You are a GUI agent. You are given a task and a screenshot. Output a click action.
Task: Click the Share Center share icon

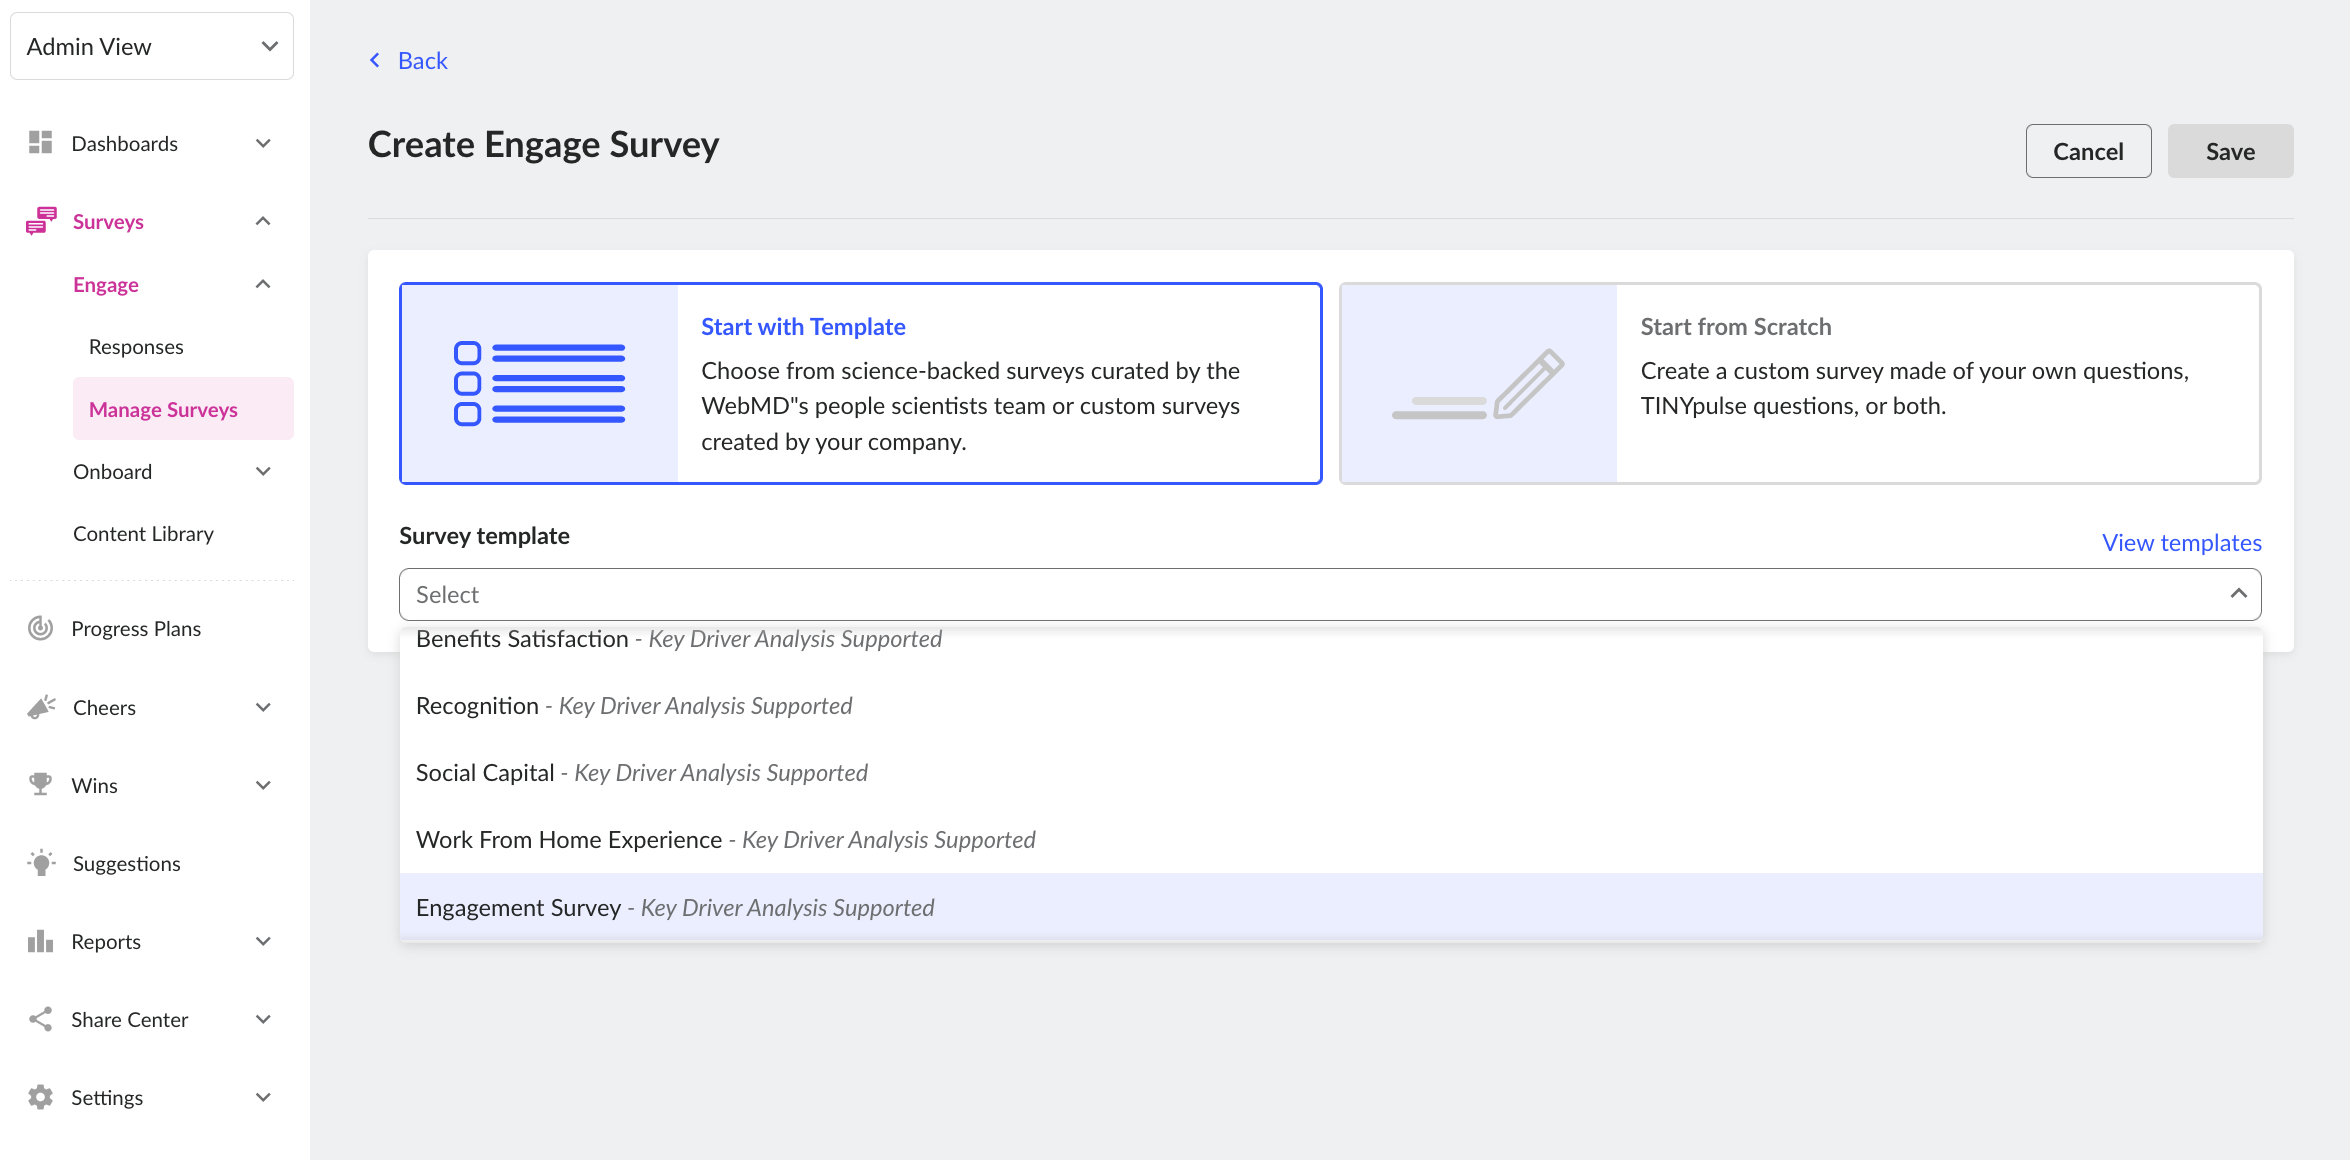[x=40, y=1019]
